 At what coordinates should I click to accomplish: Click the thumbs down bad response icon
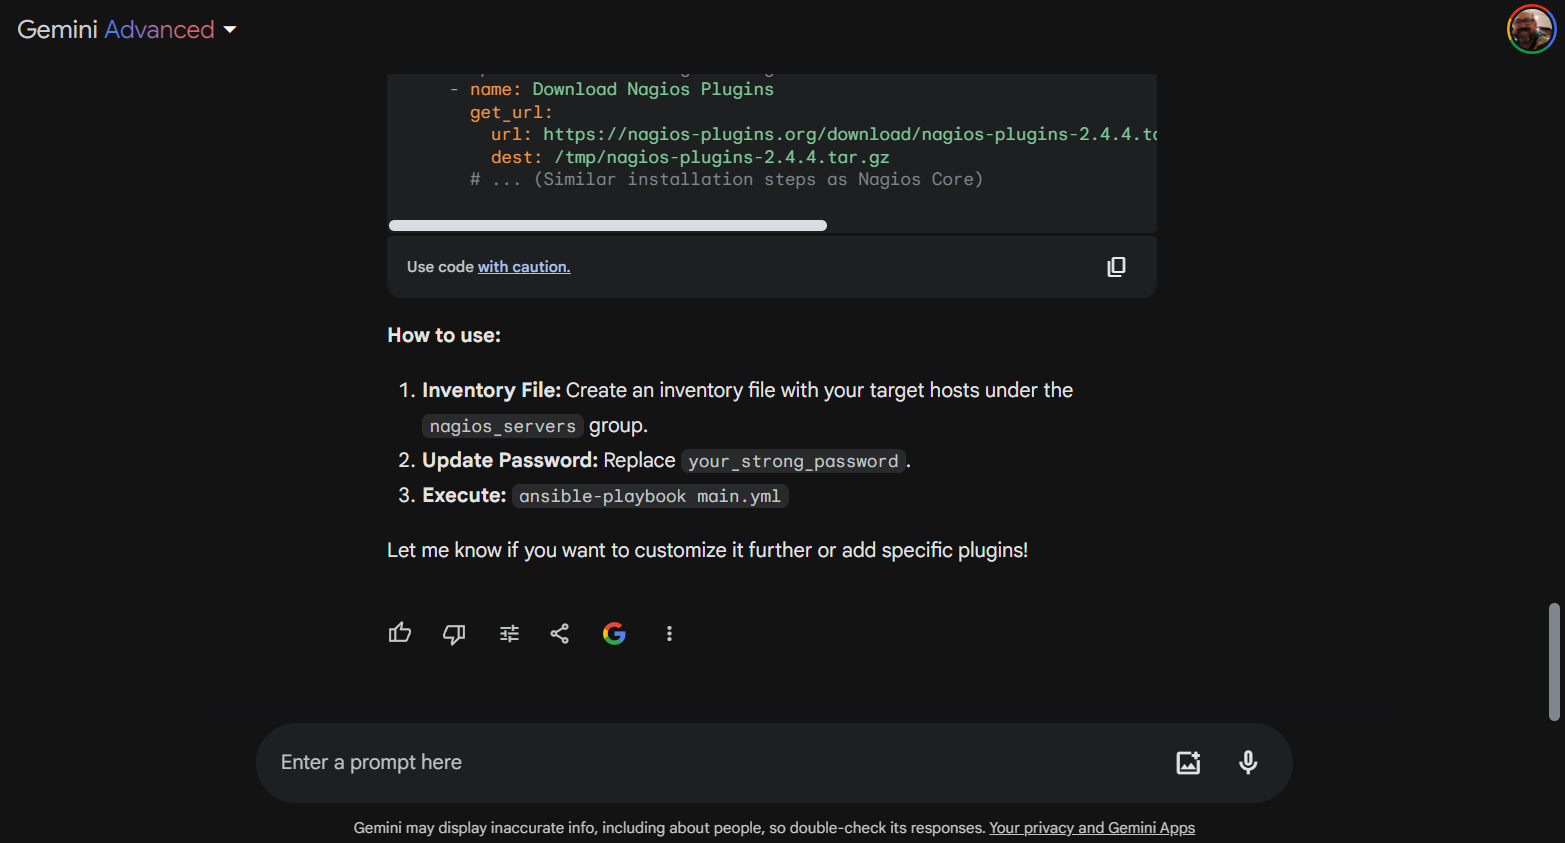pos(454,633)
